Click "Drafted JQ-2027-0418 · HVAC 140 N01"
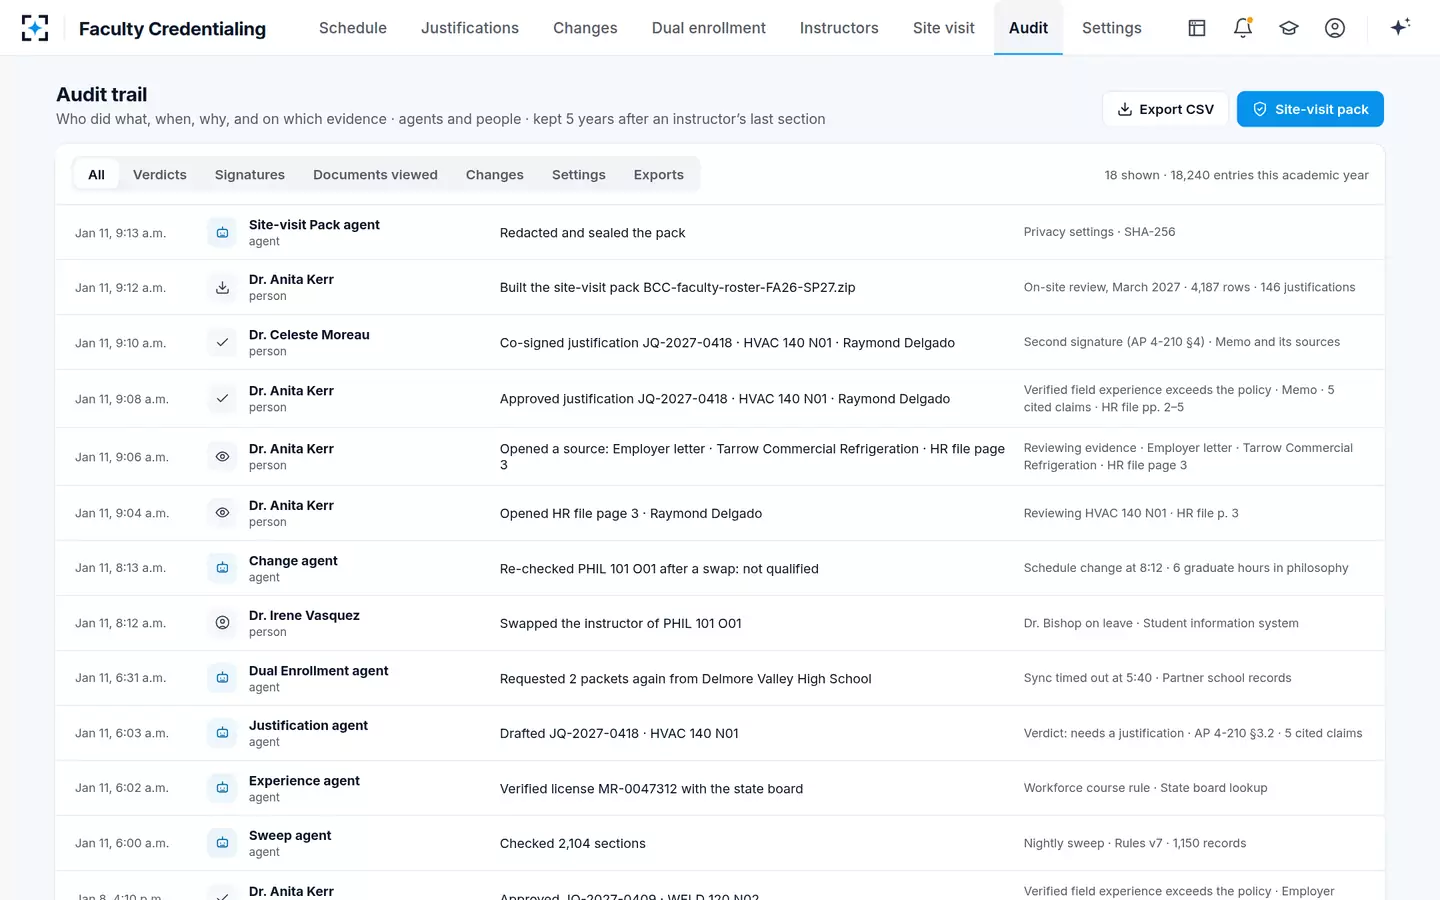Screen dimensions: 1440x900 click(619, 734)
